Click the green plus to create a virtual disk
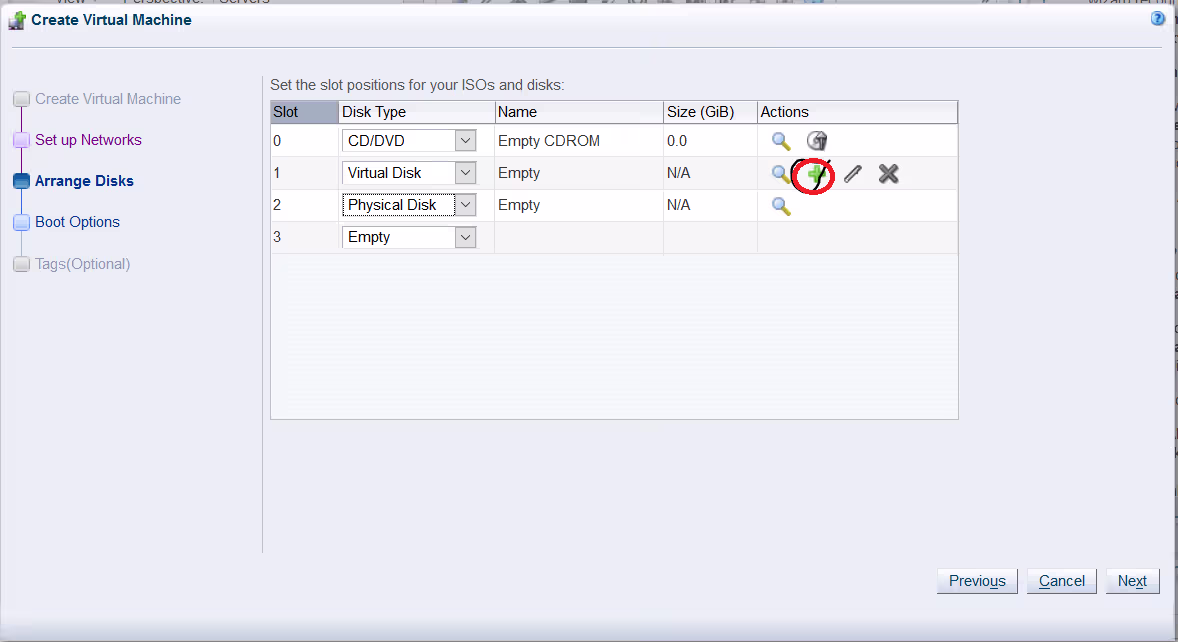1178x642 pixels. (x=817, y=174)
